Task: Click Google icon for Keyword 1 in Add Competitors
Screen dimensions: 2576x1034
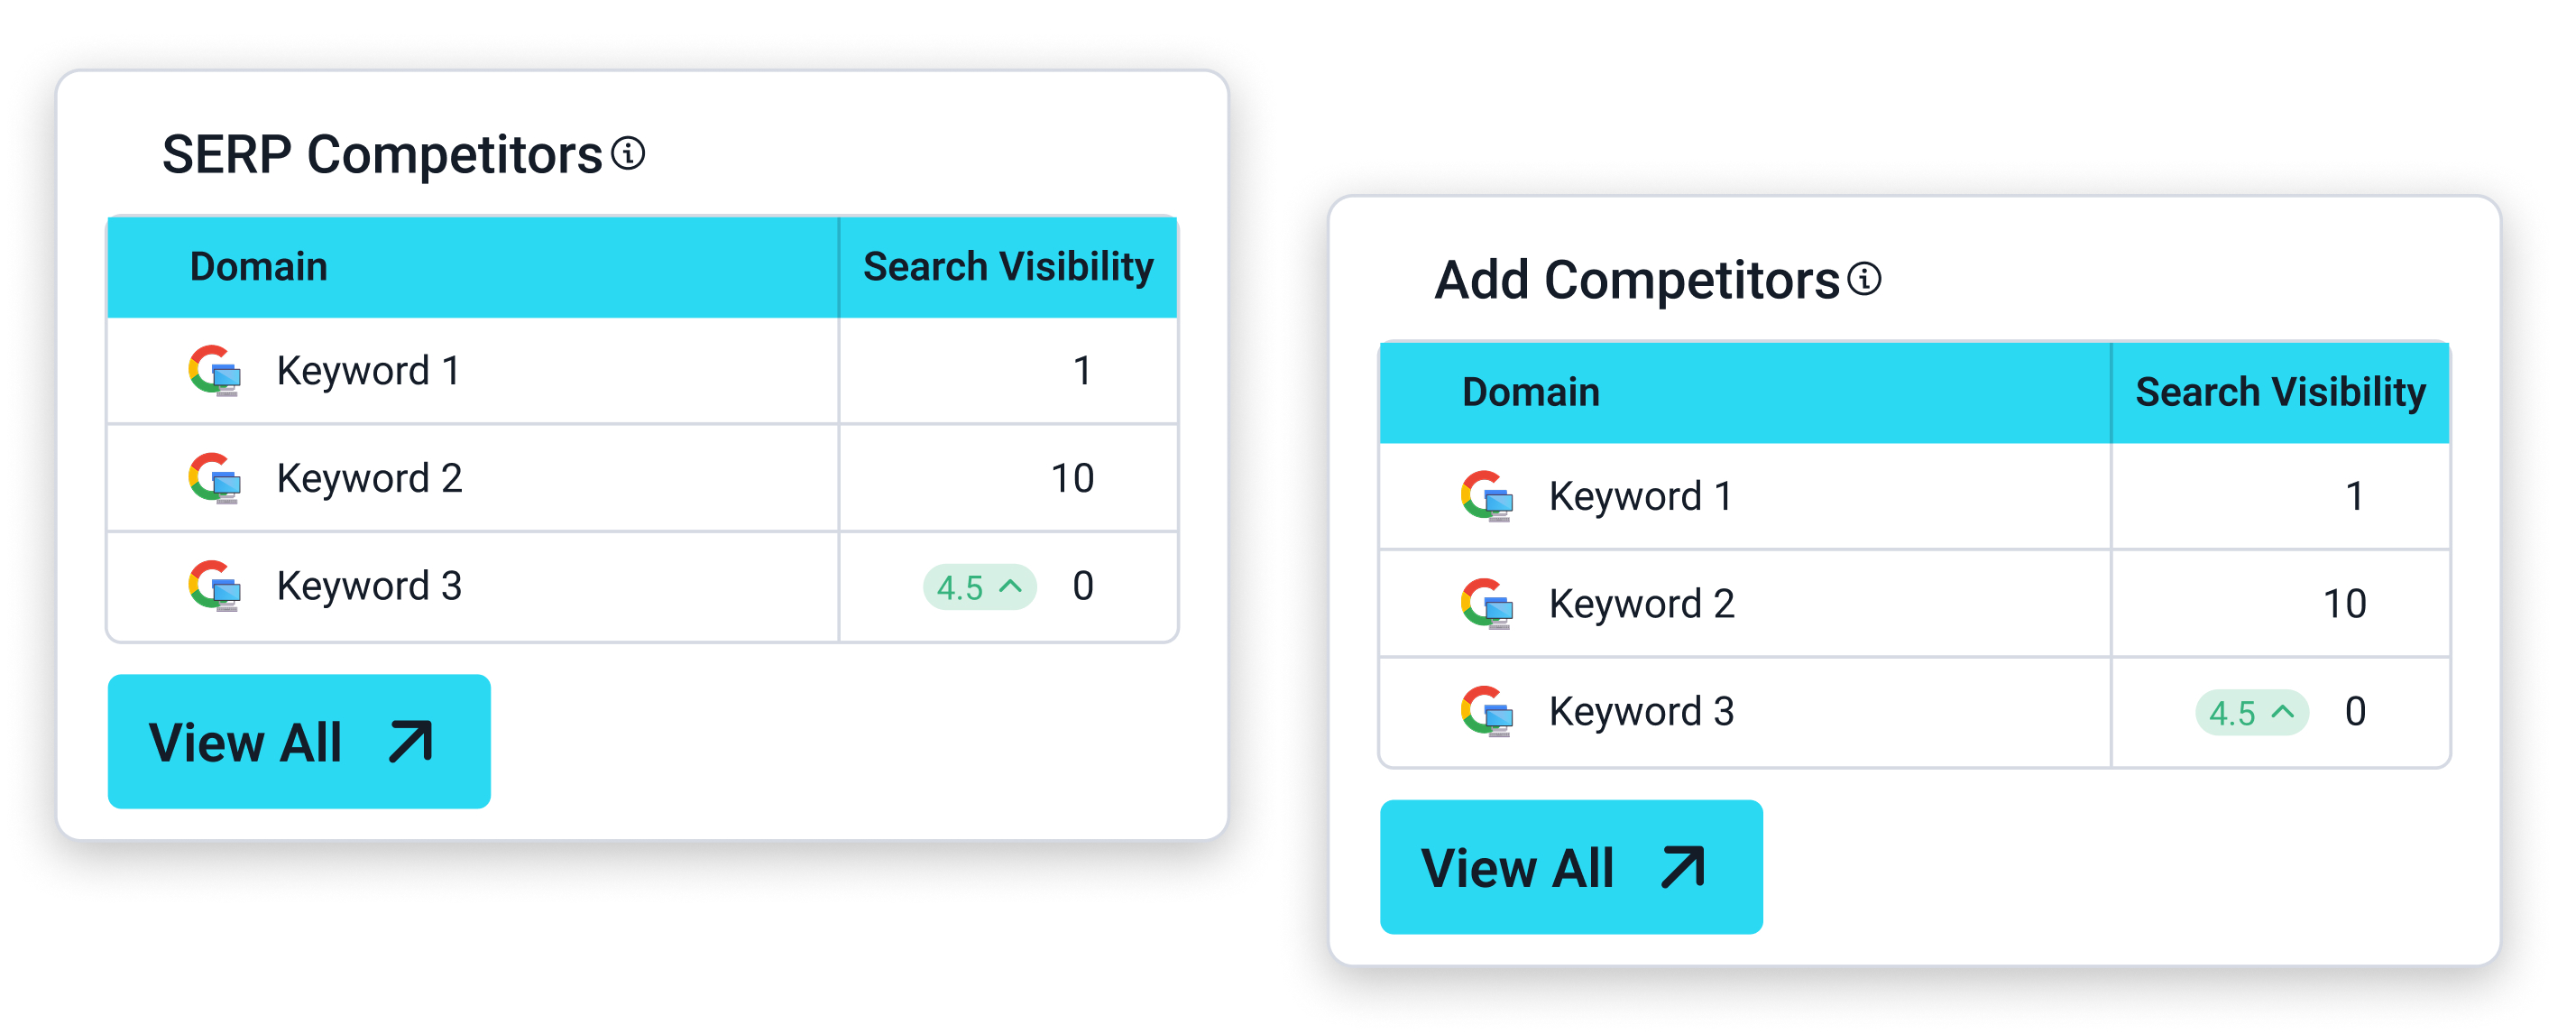Action: [x=1486, y=496]
